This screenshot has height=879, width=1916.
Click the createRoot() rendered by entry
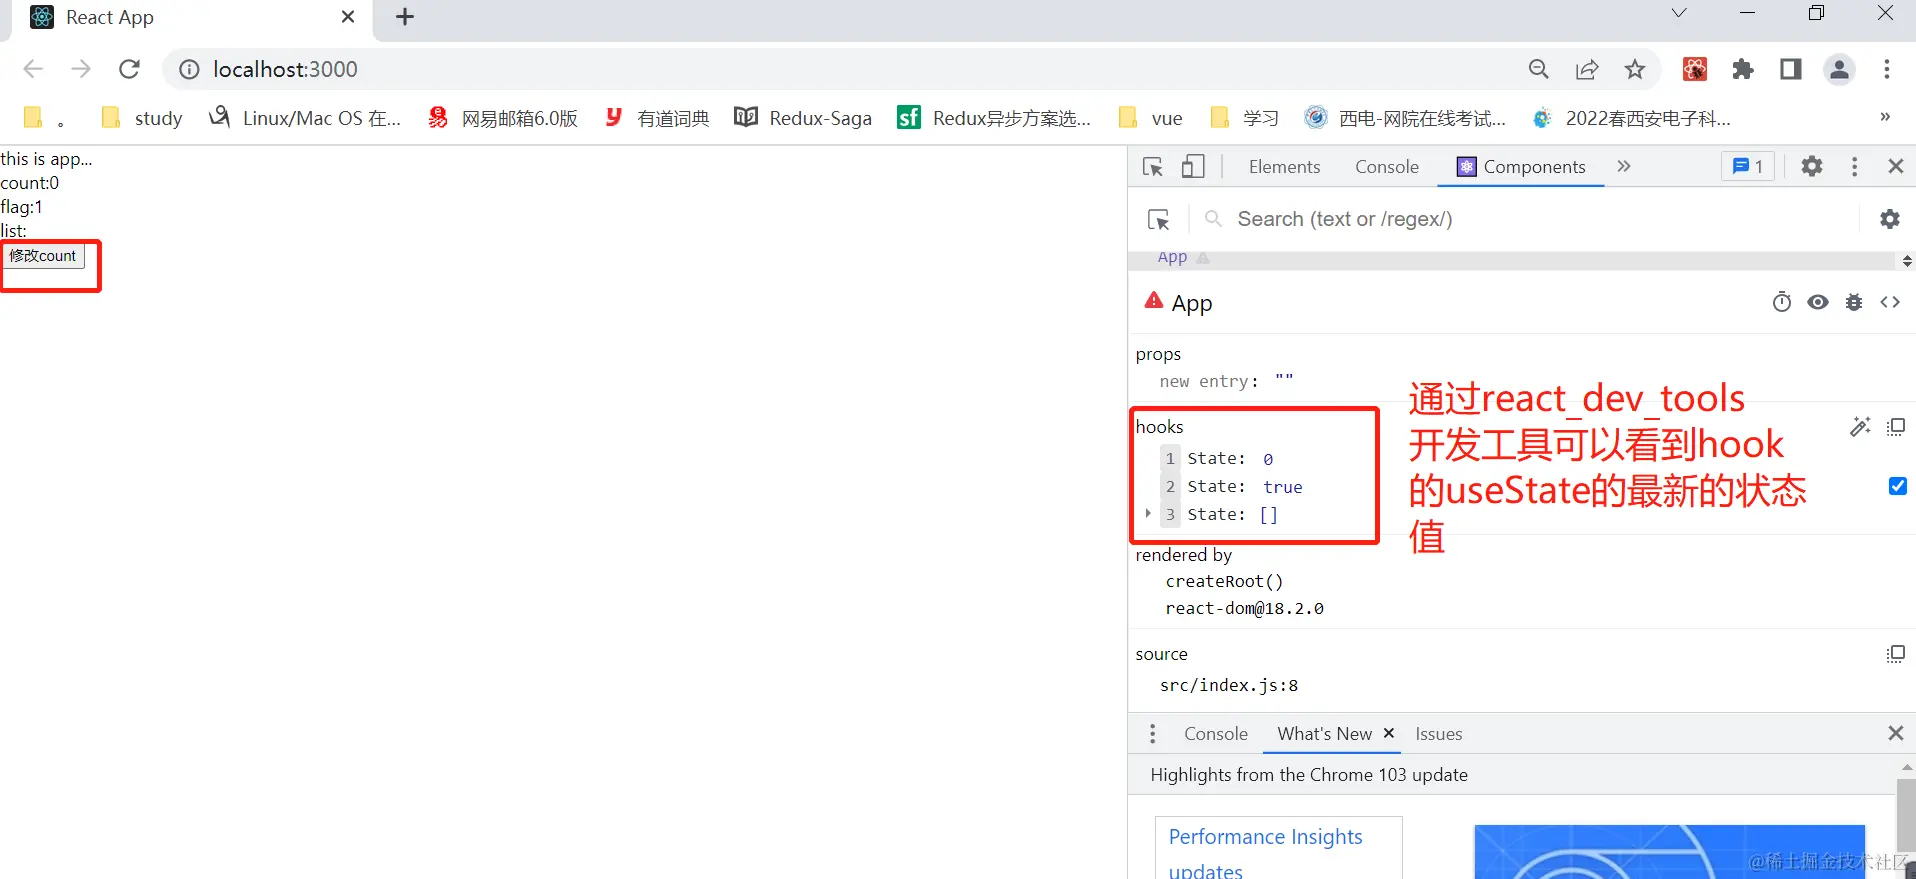(1224, 581)
